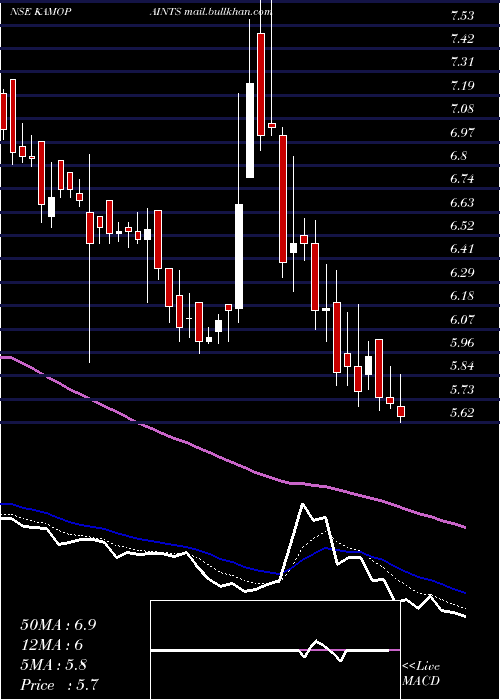Click the 50MA : 6.9 readout
Screen dimensions: 500x700
pyautogui.click(x=58, y=625)
